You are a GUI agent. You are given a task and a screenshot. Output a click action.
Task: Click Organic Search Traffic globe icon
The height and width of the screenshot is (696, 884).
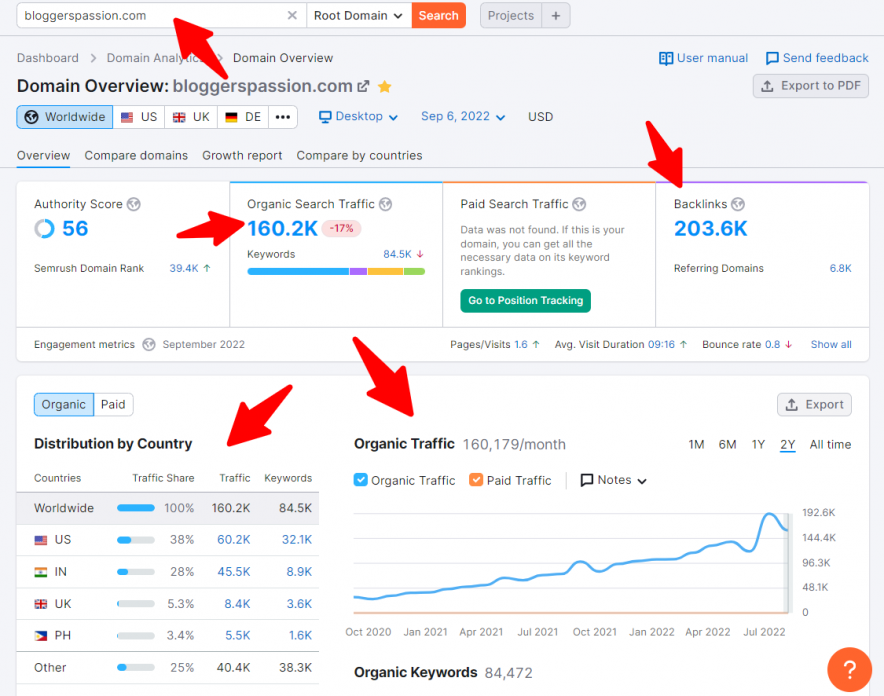386,204
